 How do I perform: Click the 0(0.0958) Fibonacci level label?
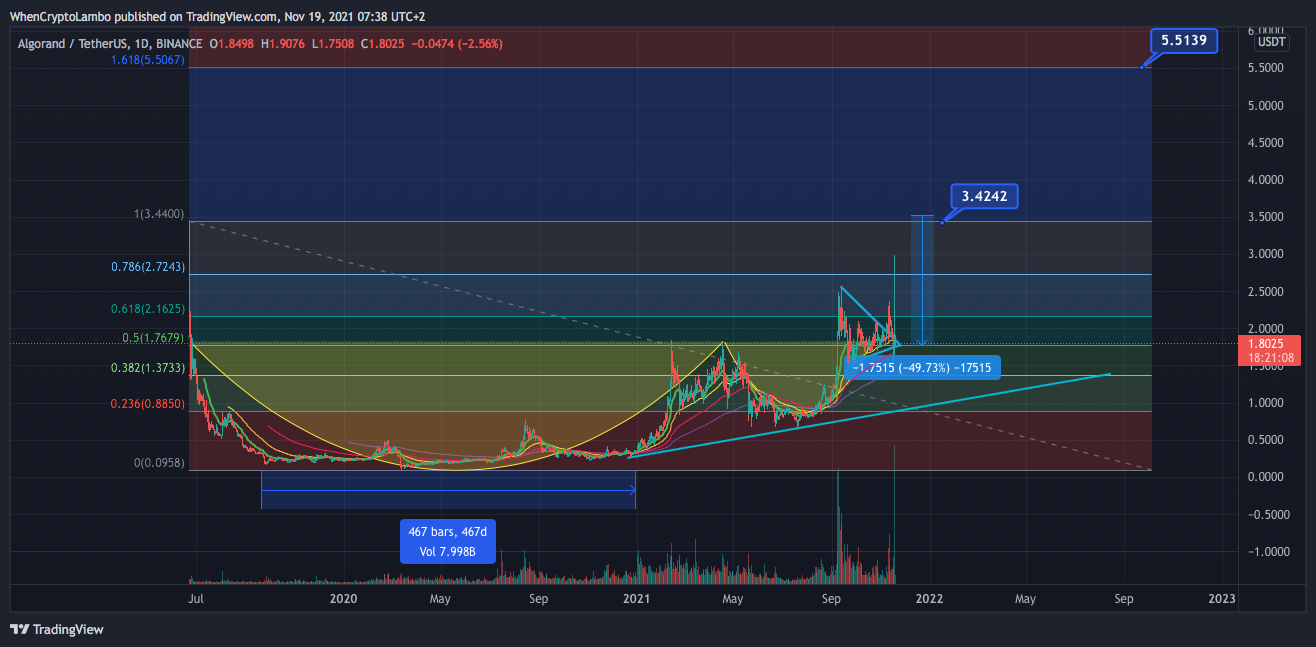(159, 464)
